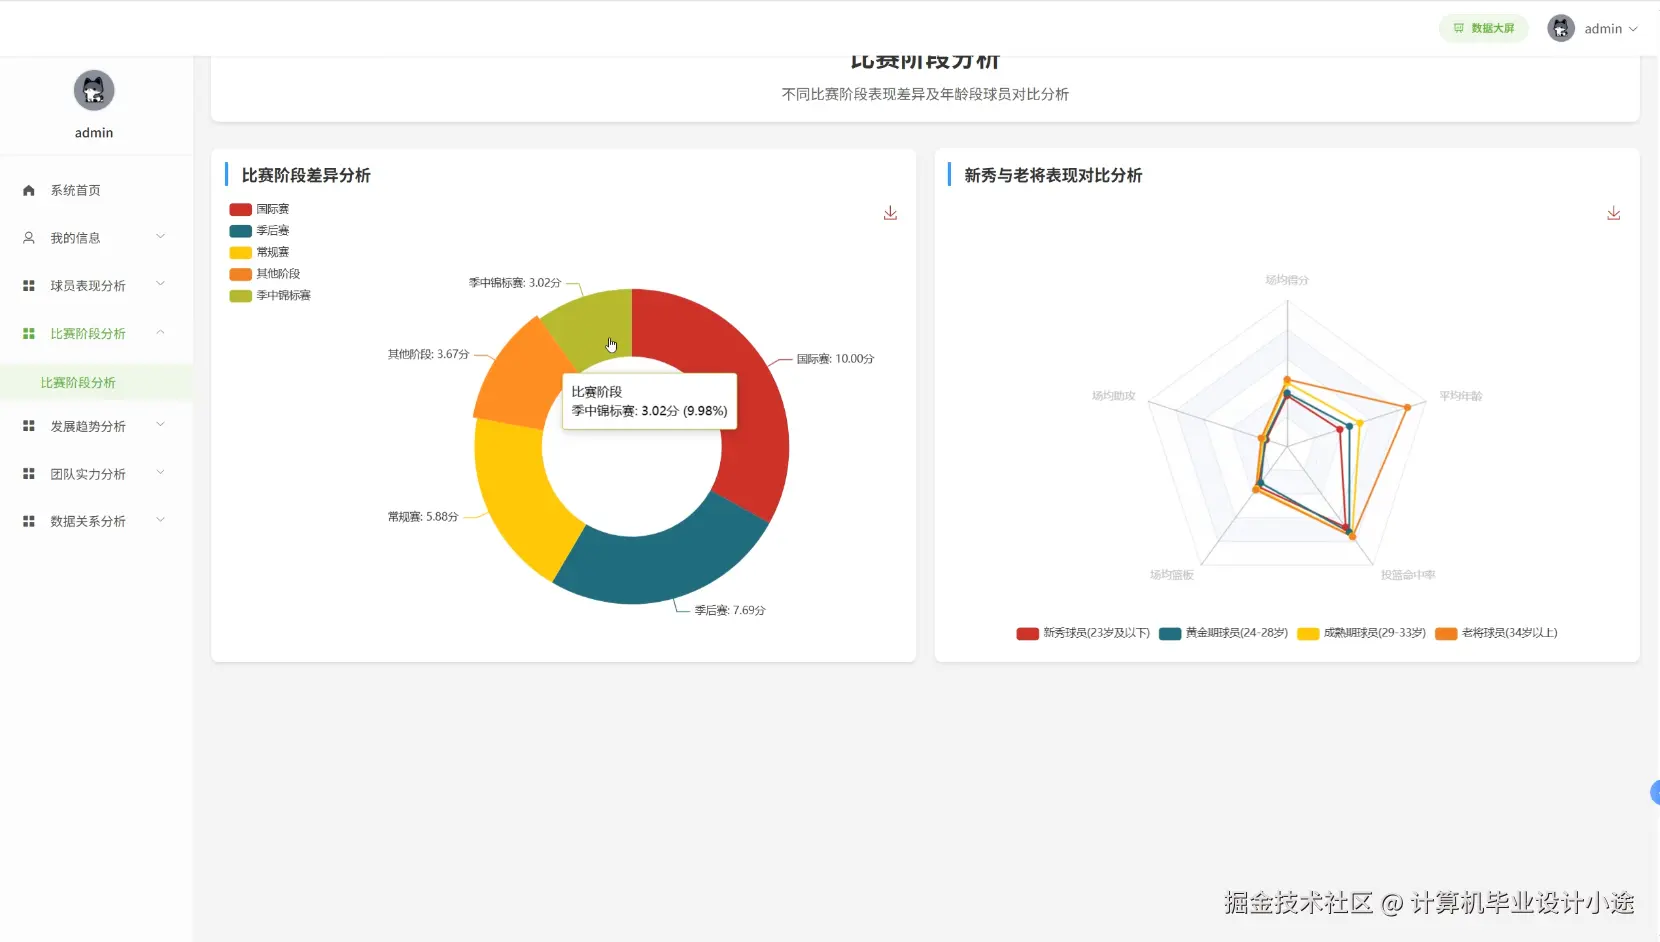
Task: Click the 数据关系分析 sidebar icon
Action: [x=28, y=520]
